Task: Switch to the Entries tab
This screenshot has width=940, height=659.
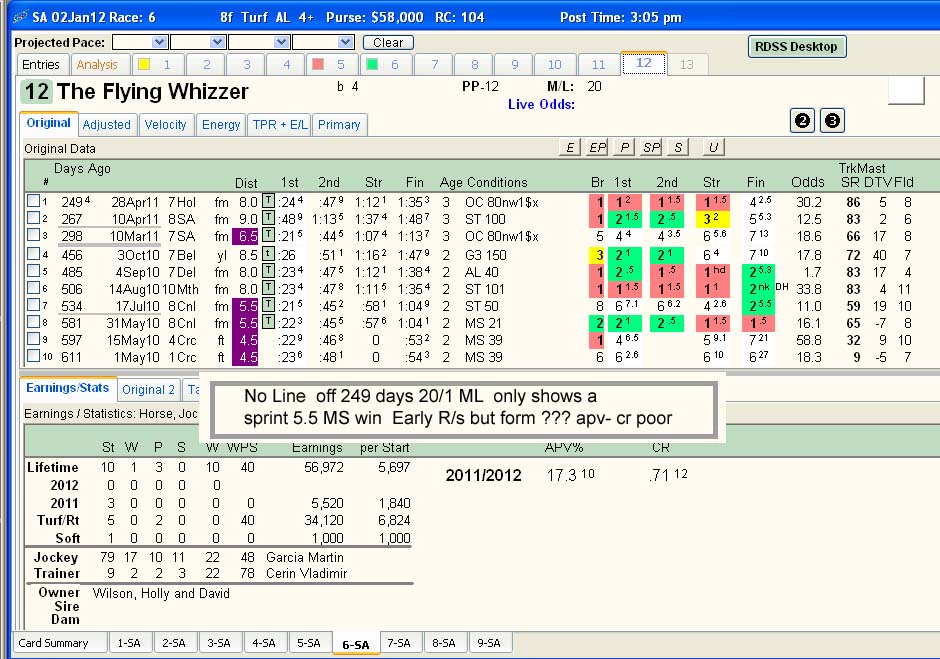Action: (41, 64)
